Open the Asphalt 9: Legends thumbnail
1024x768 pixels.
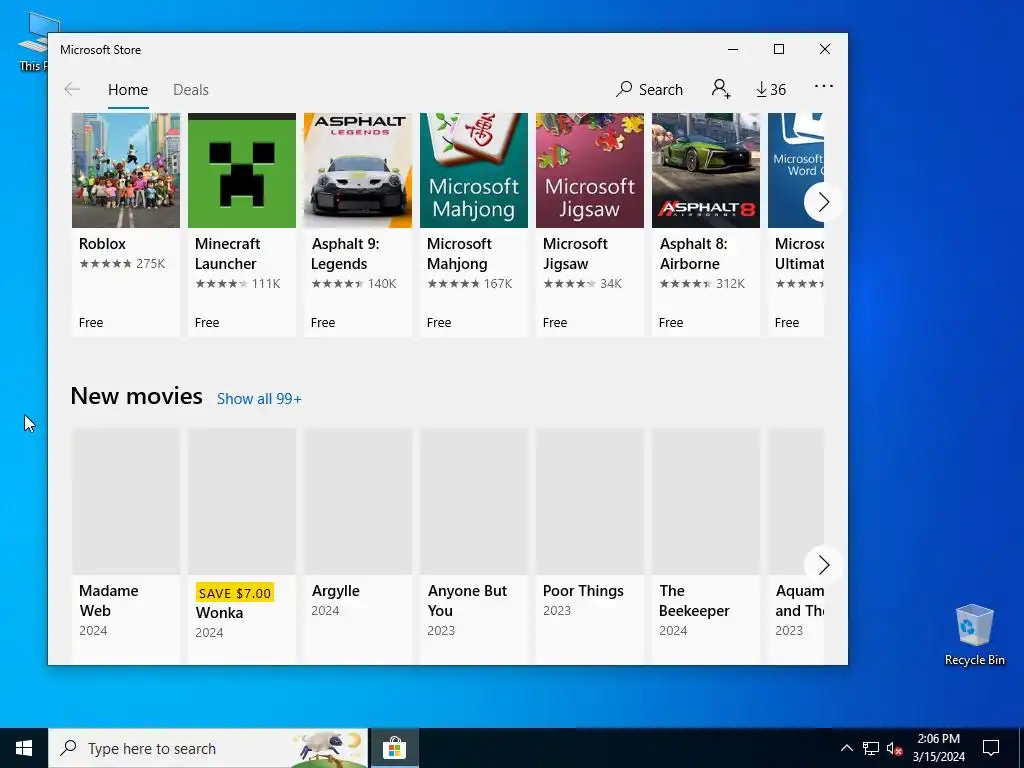click(x=358, y=170)
